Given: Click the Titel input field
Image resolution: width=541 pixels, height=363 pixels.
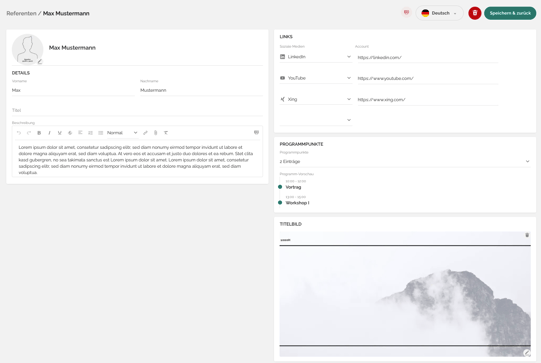Looking at the screenshot, I should (137, 110).
